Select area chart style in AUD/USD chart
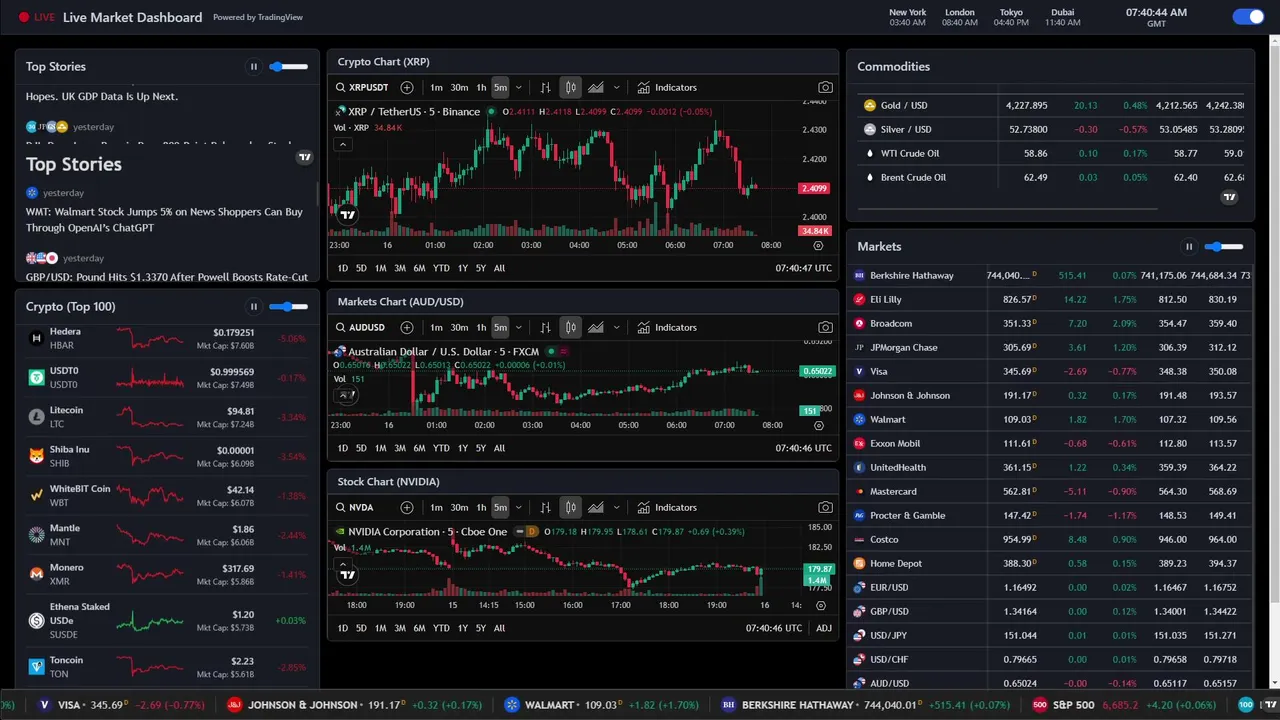The width and height of the screenshot is (1280, 720). [x=596, y=327]
